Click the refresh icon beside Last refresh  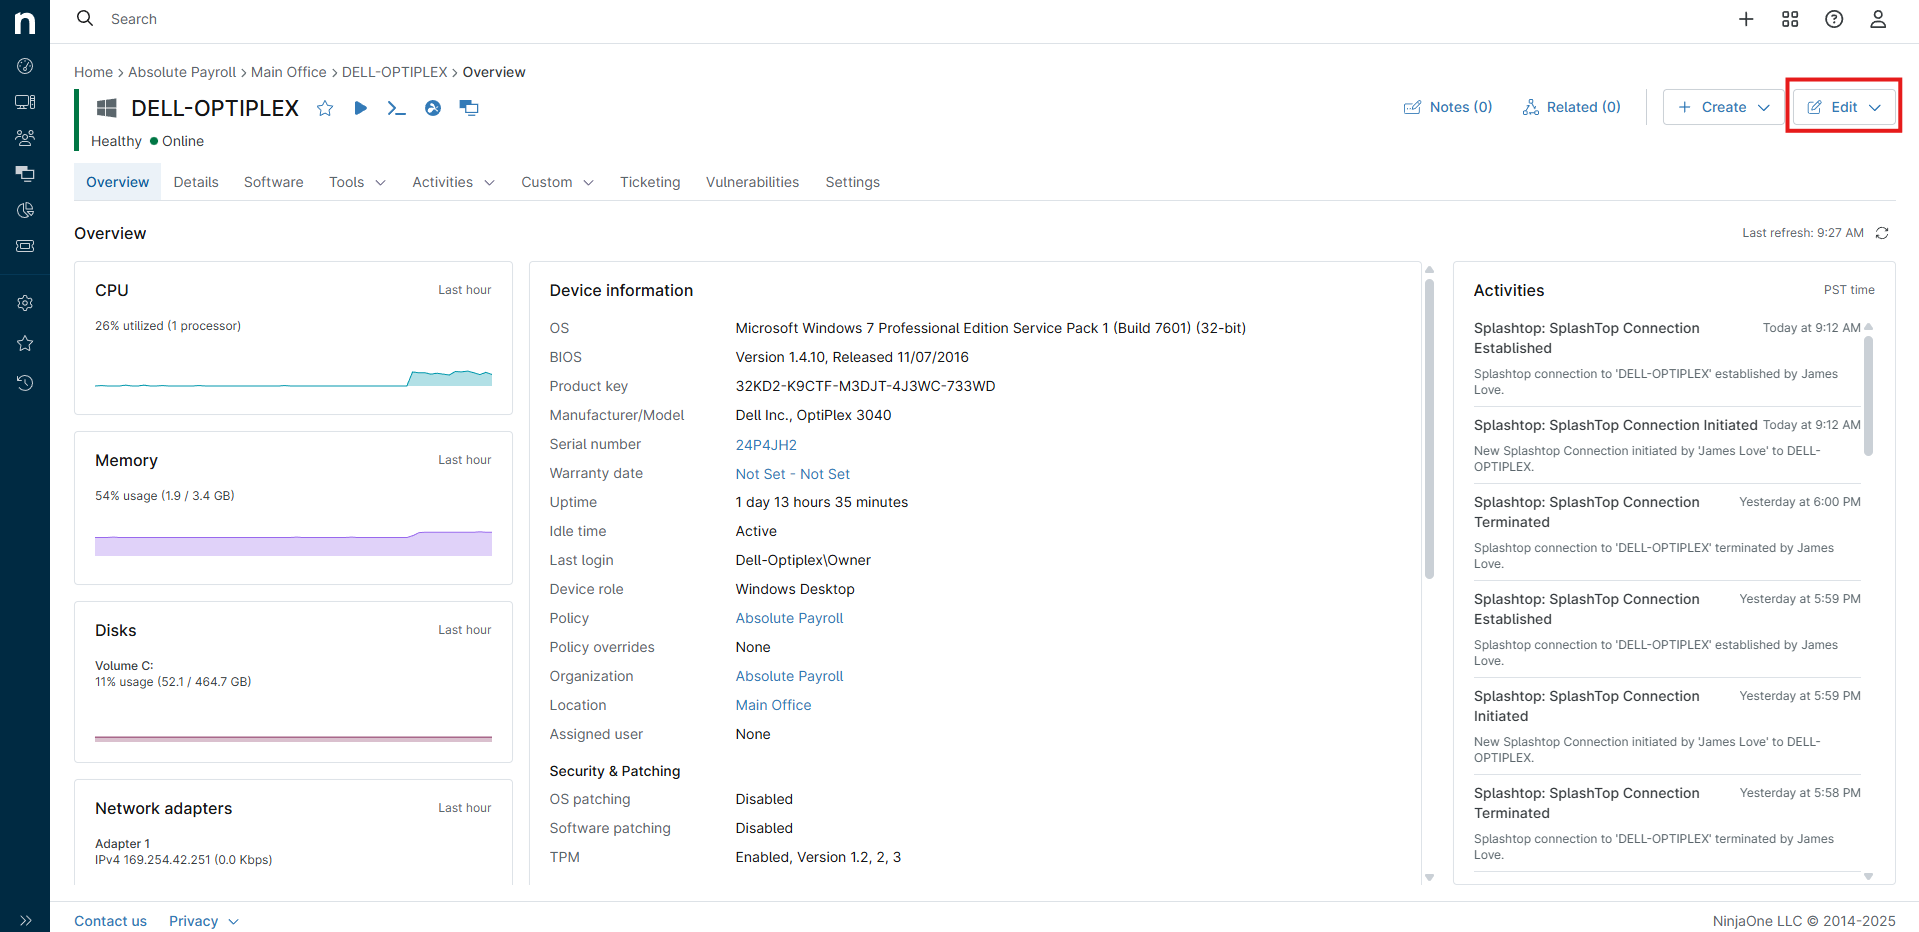pyautogui.click(x=1882, y=233)
